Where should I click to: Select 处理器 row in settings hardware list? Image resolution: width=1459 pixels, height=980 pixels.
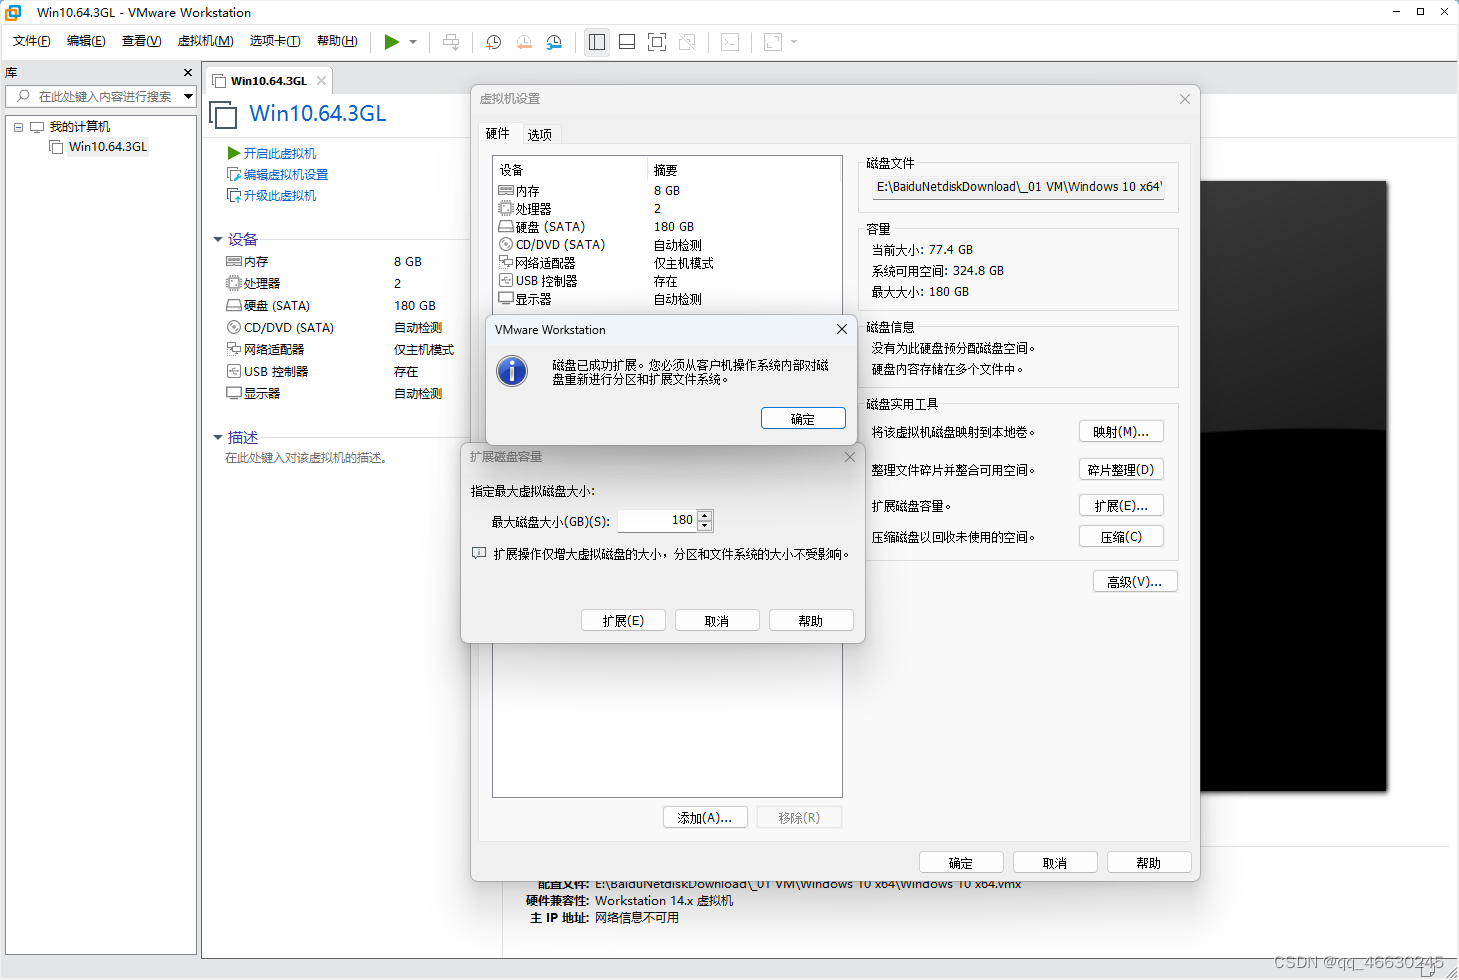(667, 209)
